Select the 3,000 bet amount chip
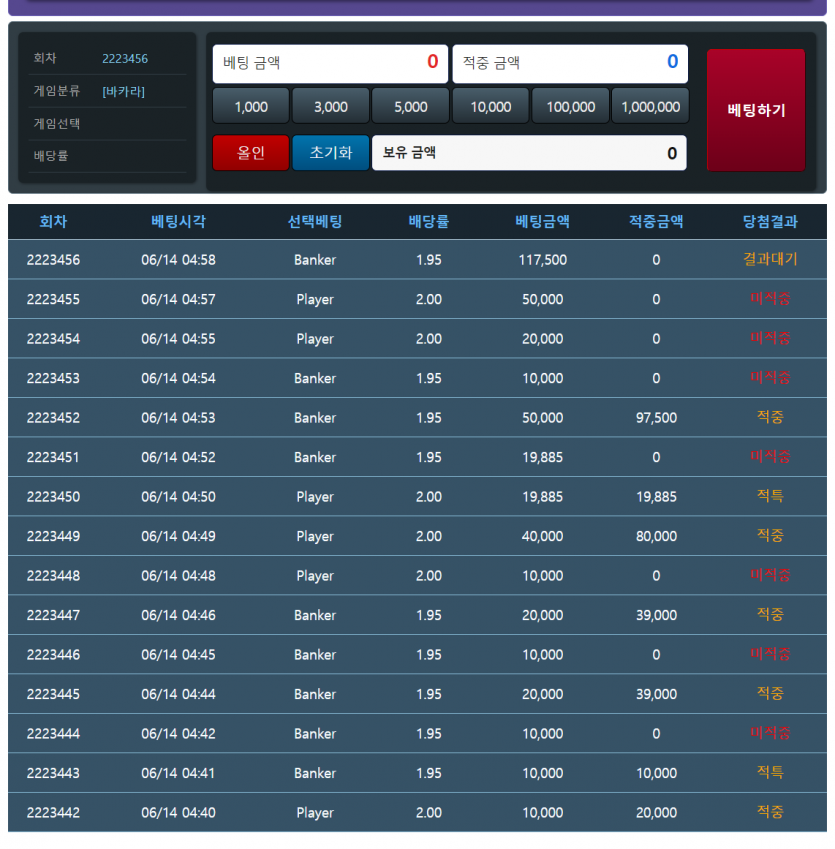 330,106
